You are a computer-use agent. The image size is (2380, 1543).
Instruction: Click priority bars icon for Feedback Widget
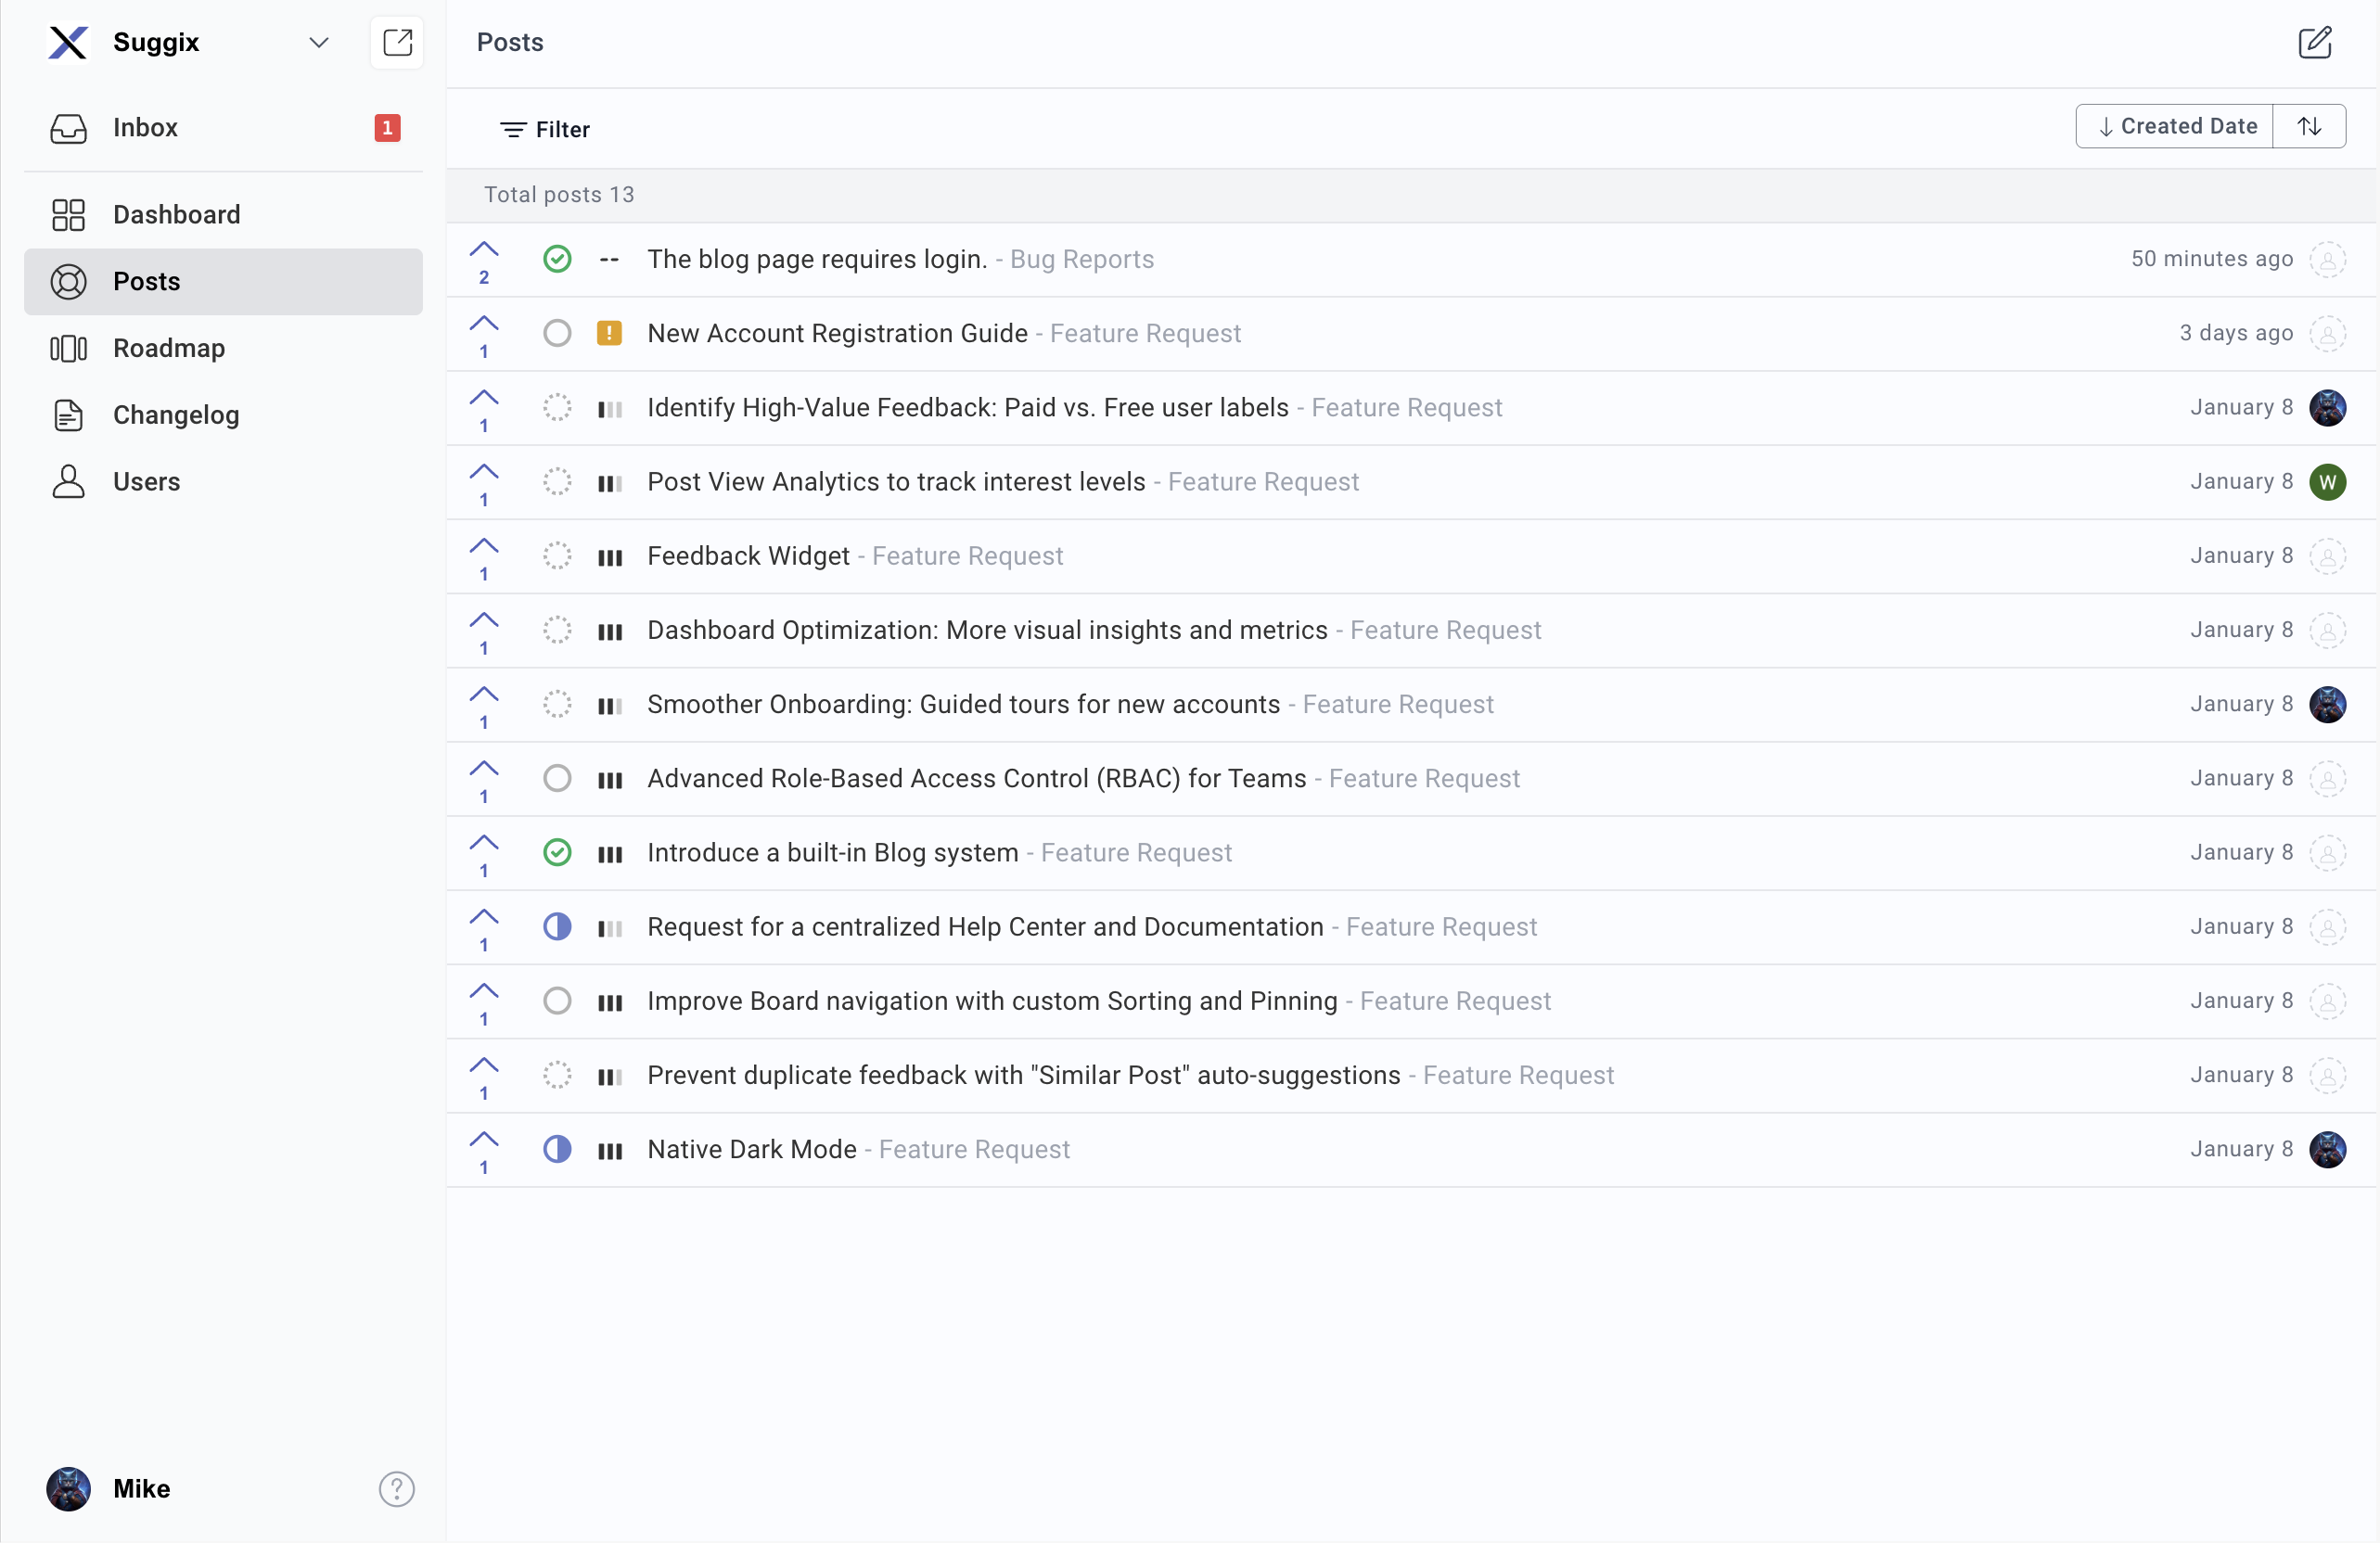click(609, 557)
